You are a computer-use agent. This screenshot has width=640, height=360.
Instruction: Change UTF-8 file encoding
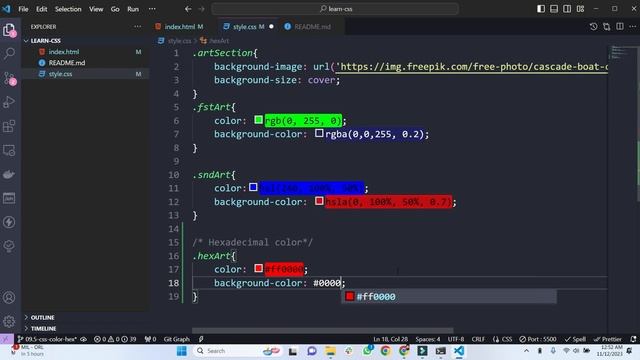click(456, 339)
